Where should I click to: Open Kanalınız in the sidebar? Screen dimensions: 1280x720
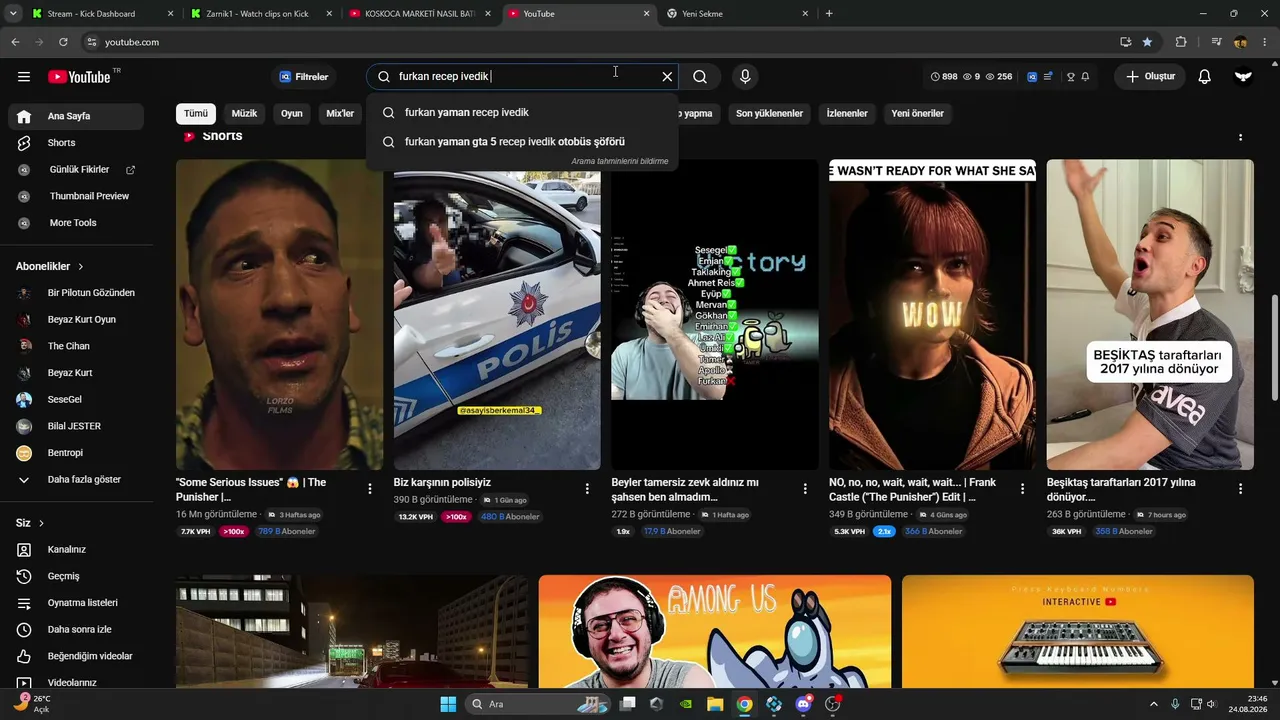pos(76,550)
